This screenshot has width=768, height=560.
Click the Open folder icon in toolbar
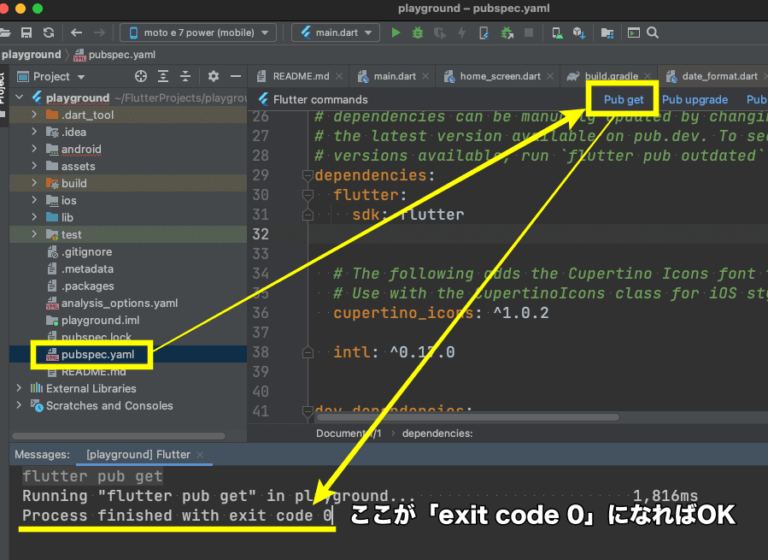5,33
